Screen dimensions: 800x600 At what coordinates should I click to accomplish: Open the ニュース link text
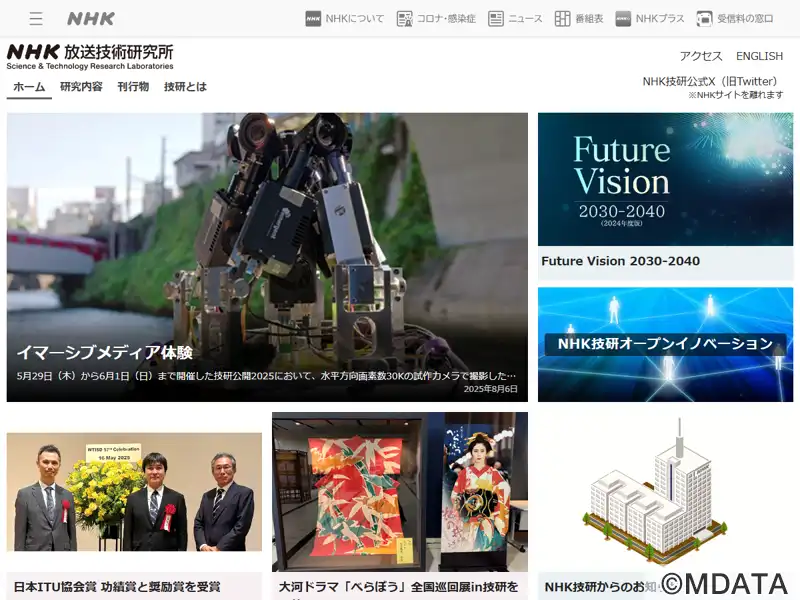(x=525, y=19)
